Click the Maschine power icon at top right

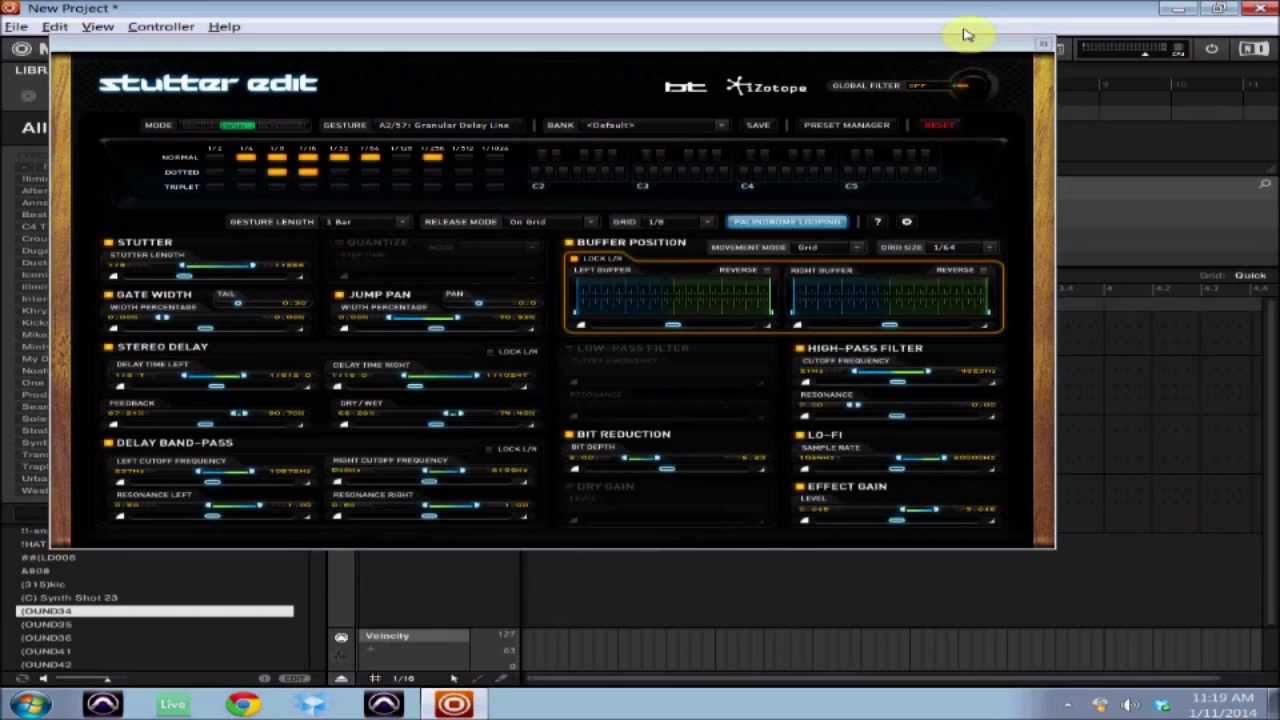point(1212,48)
